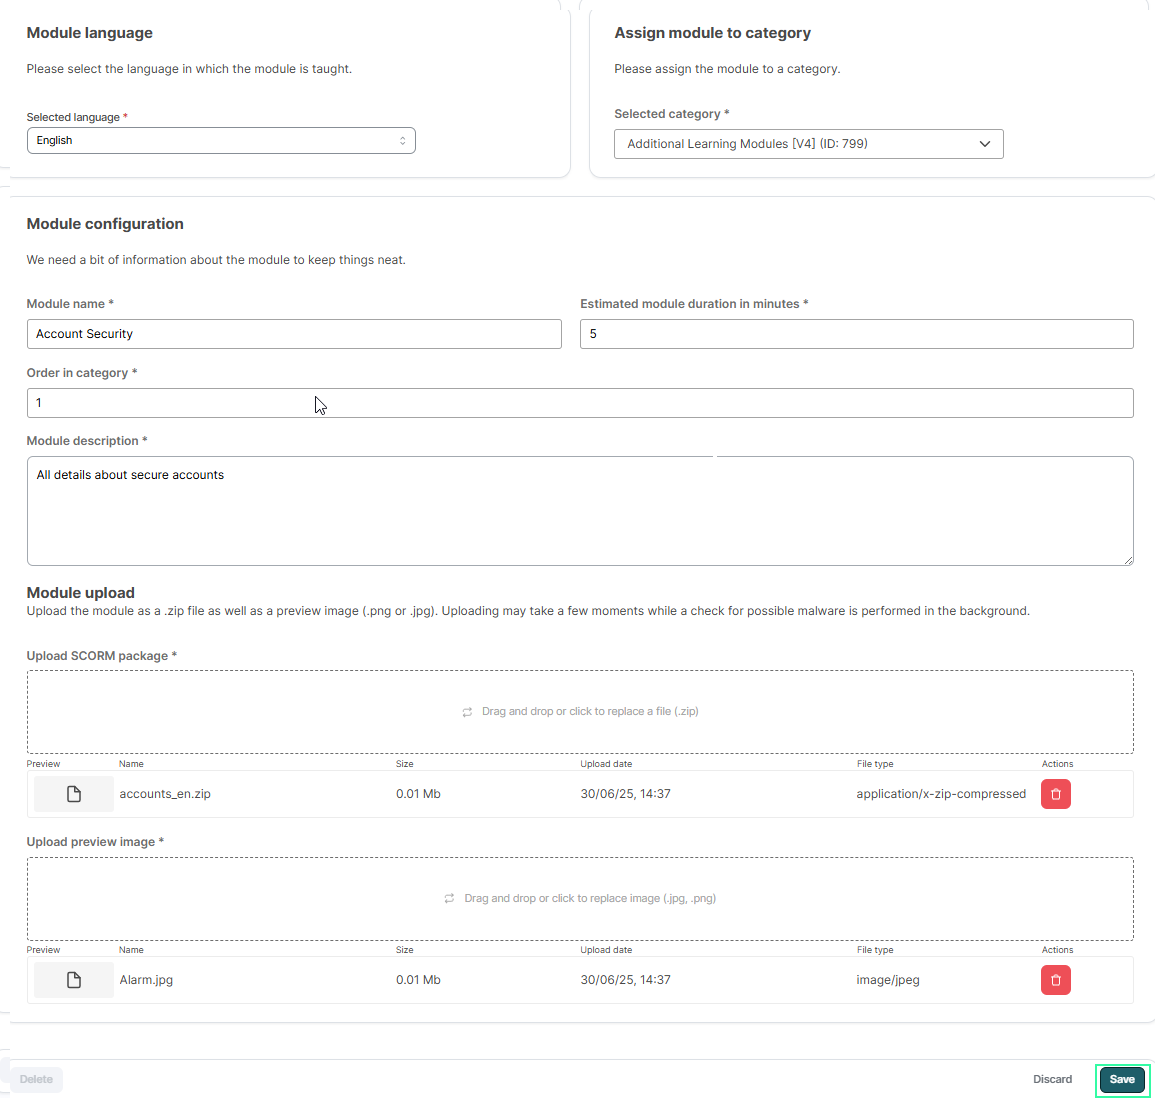Click inside the Module description textarea
The width and height of the screenshot is (1155, 1098).
pyautogui.click(x=580, y=511)
